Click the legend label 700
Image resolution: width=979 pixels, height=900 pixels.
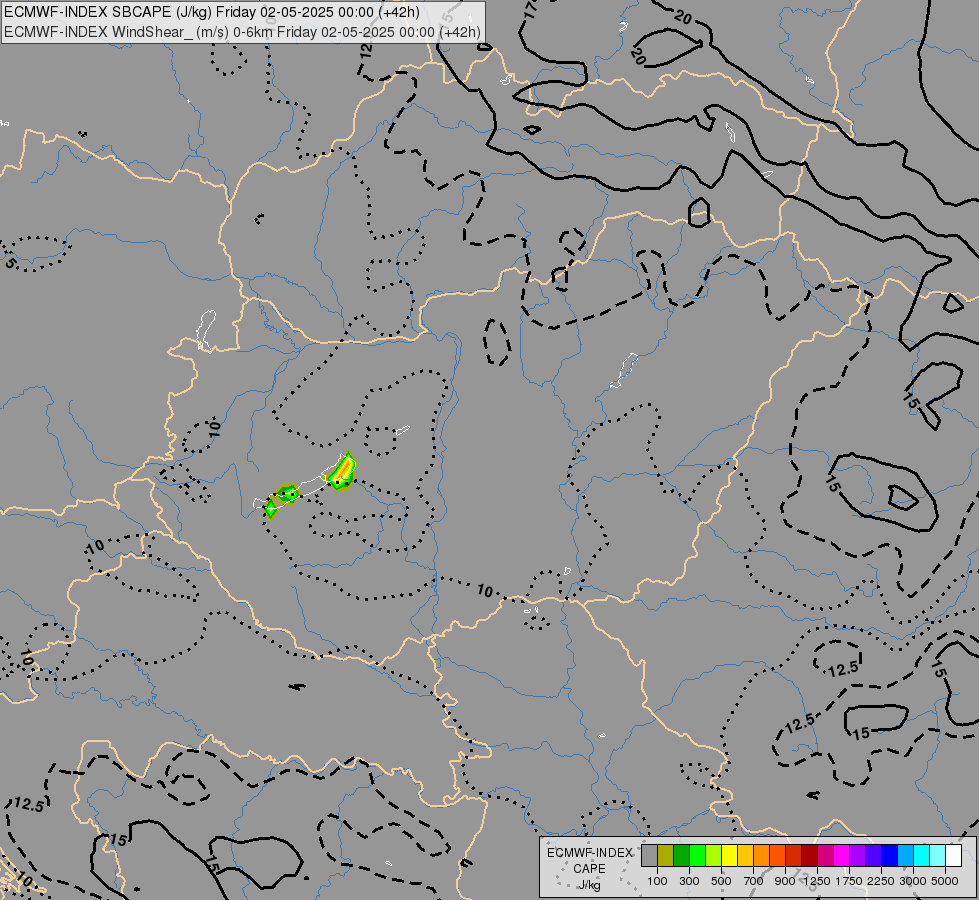coord(754,881)
